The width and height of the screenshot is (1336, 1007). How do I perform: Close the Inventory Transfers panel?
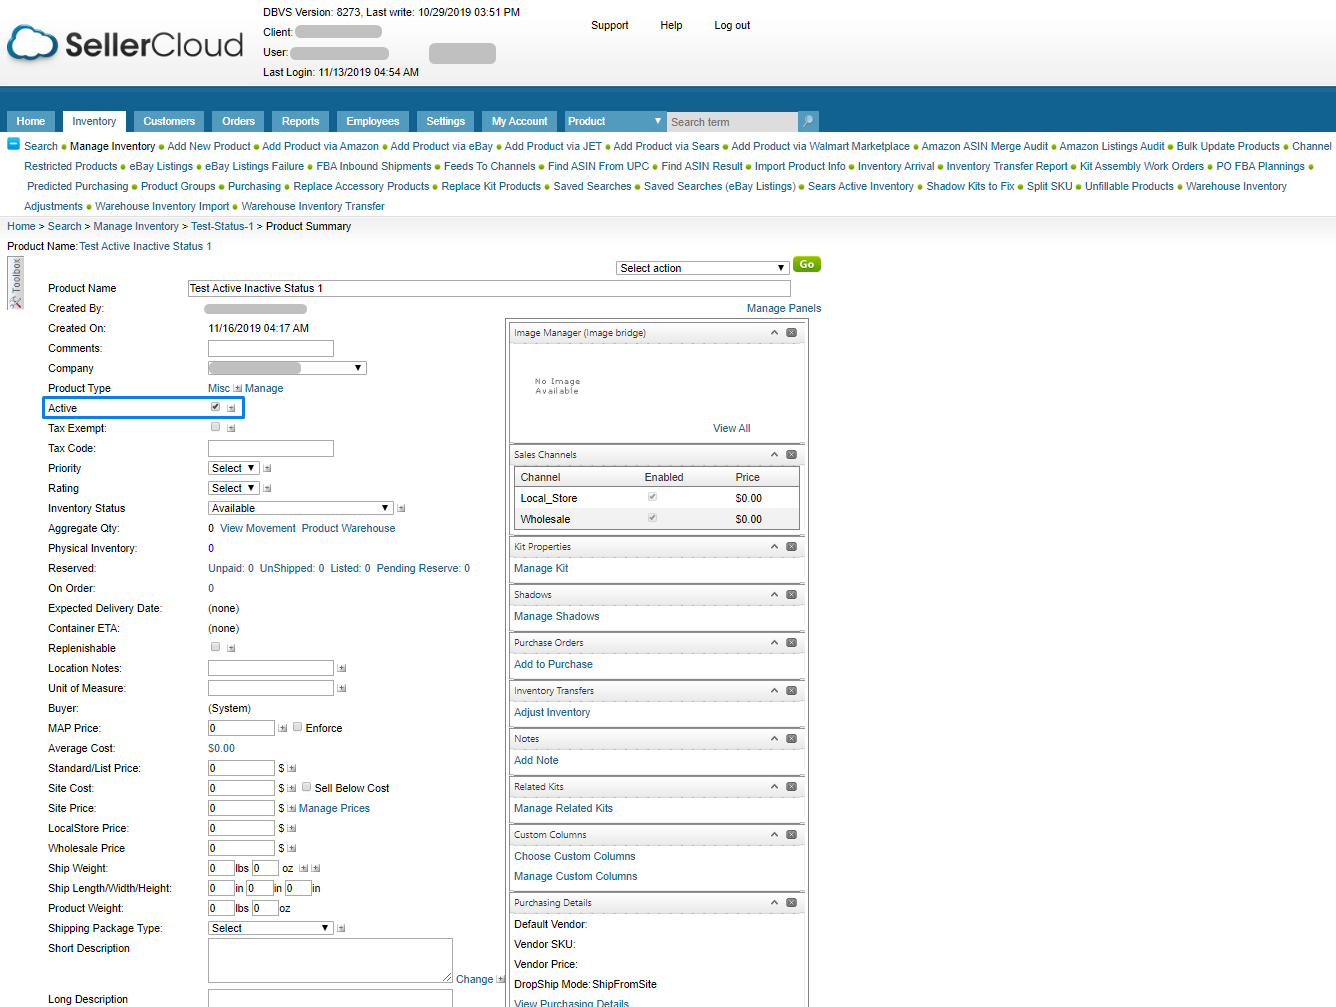click(x=791, y=691)
